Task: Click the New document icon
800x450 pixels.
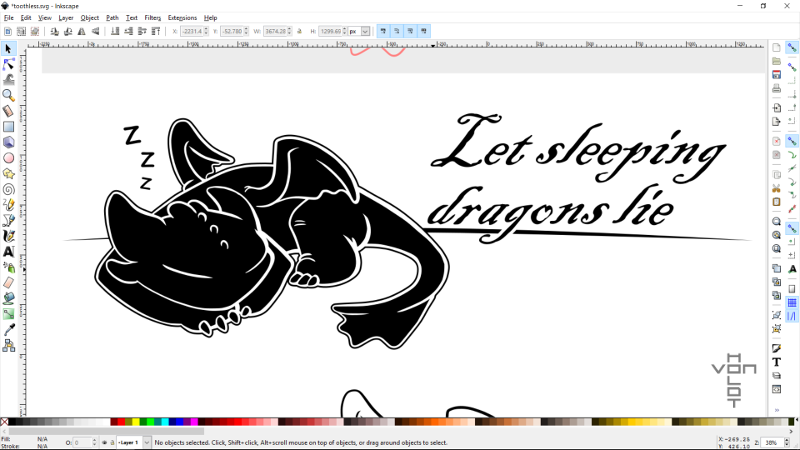Action: [x=777, y=48]
